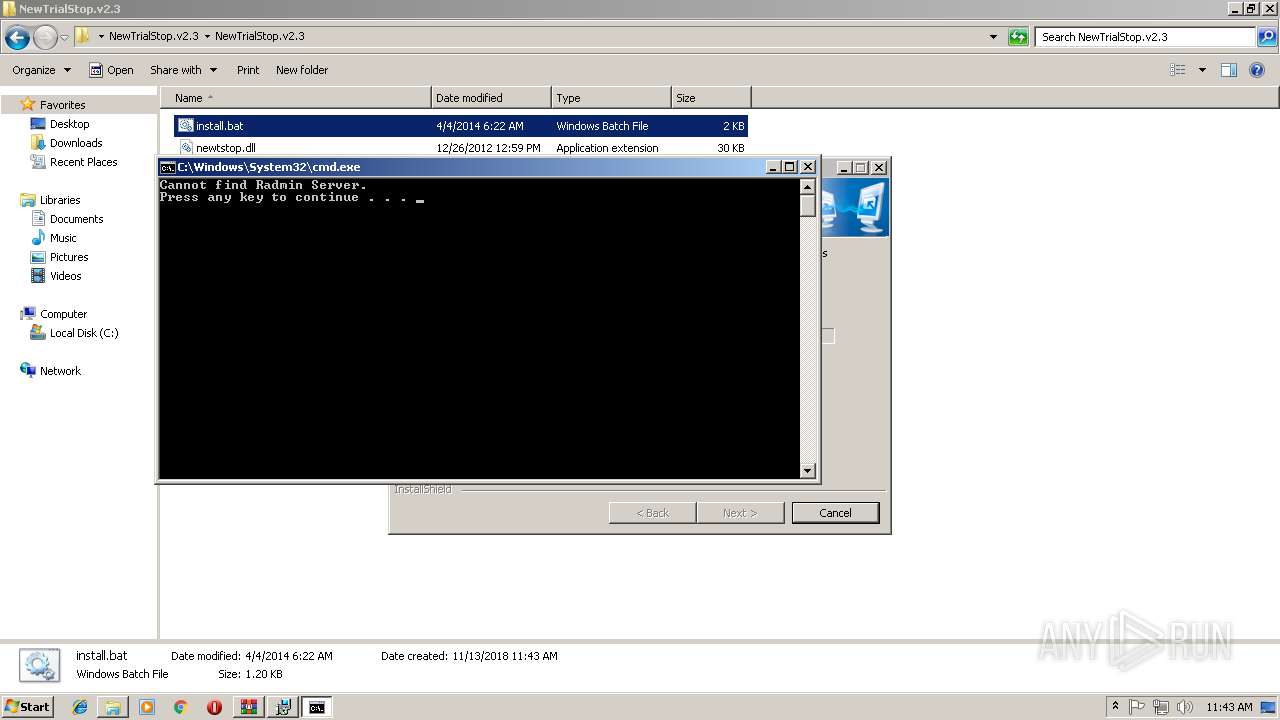Switch to the installer taskbar icon

pyautogui.click(x=283, y=707)
